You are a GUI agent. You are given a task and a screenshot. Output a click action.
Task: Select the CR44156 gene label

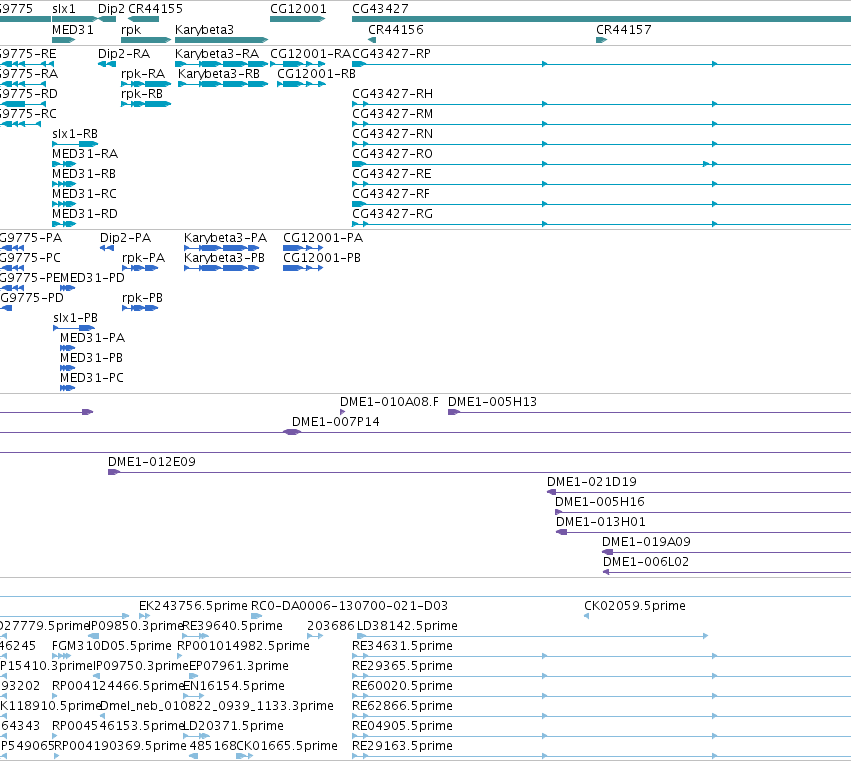coord(396,29)
